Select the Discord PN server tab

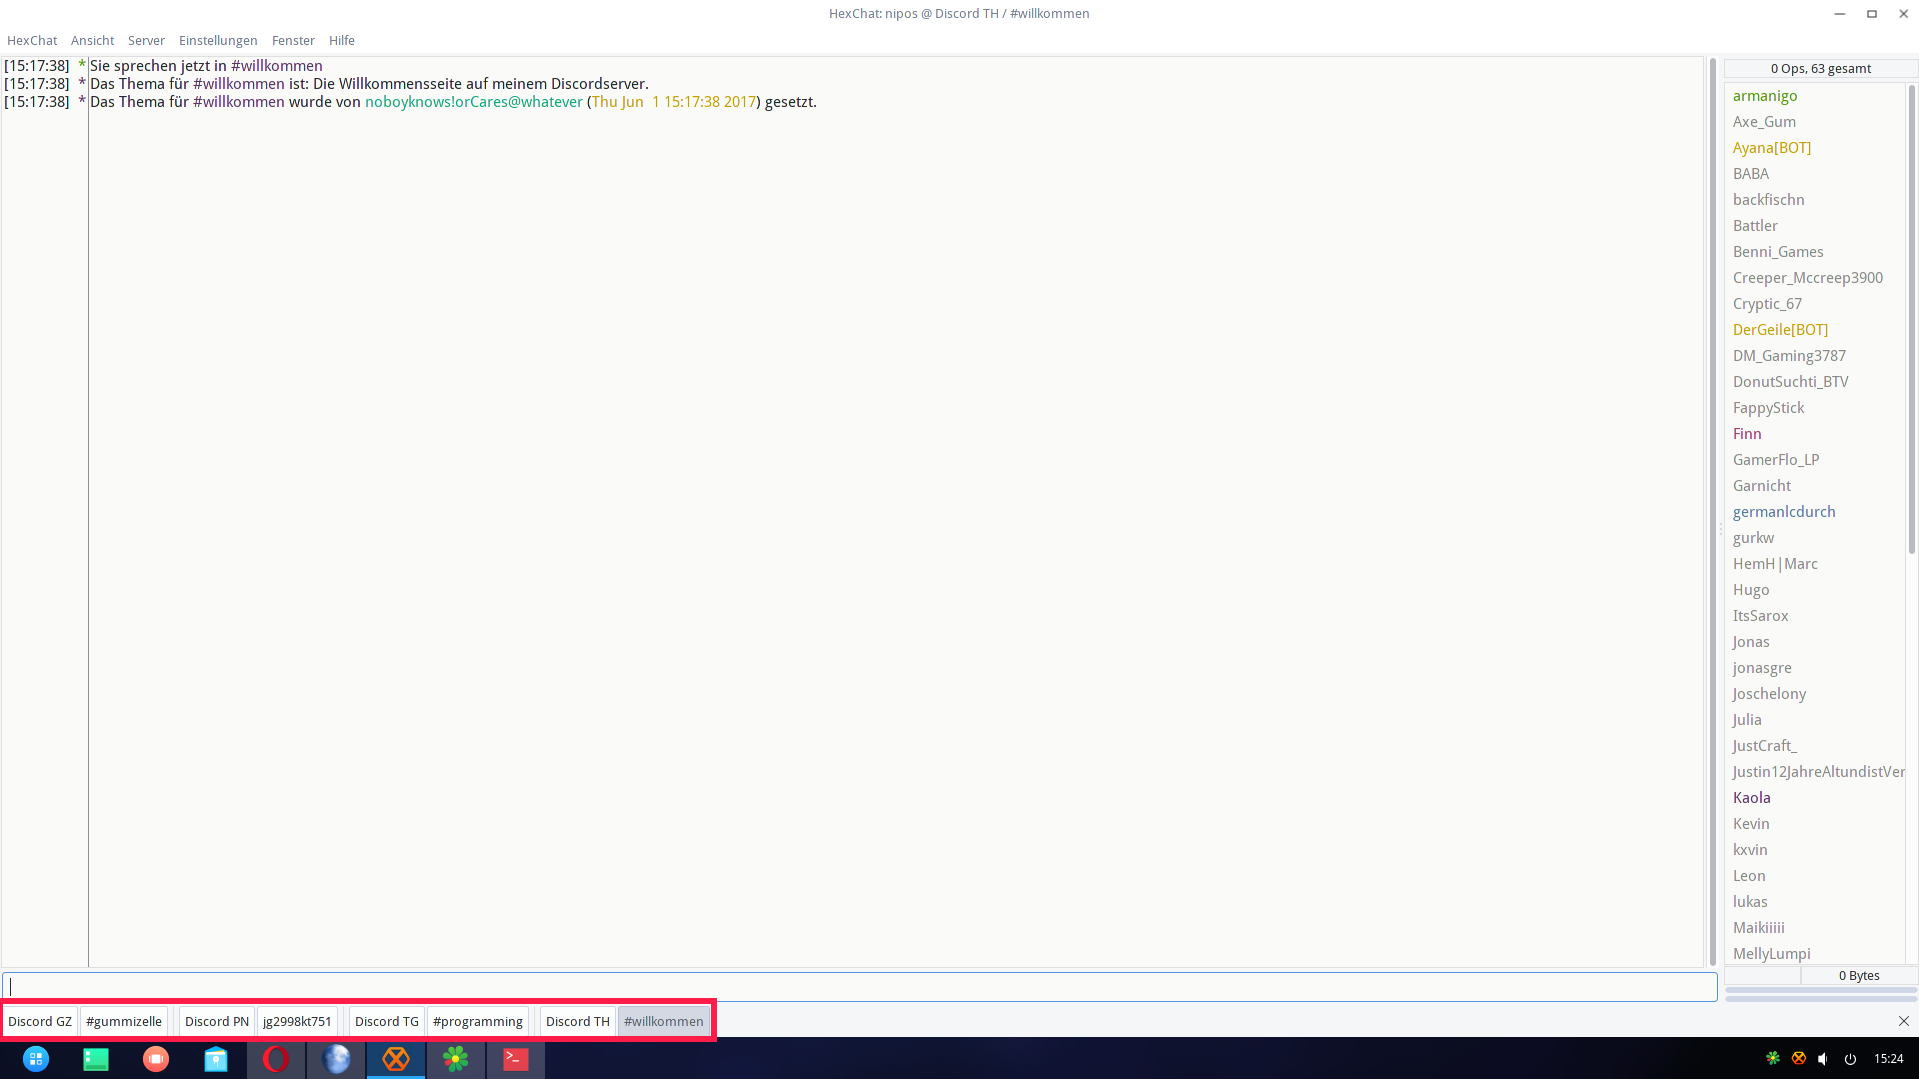tap(216, 1021)
